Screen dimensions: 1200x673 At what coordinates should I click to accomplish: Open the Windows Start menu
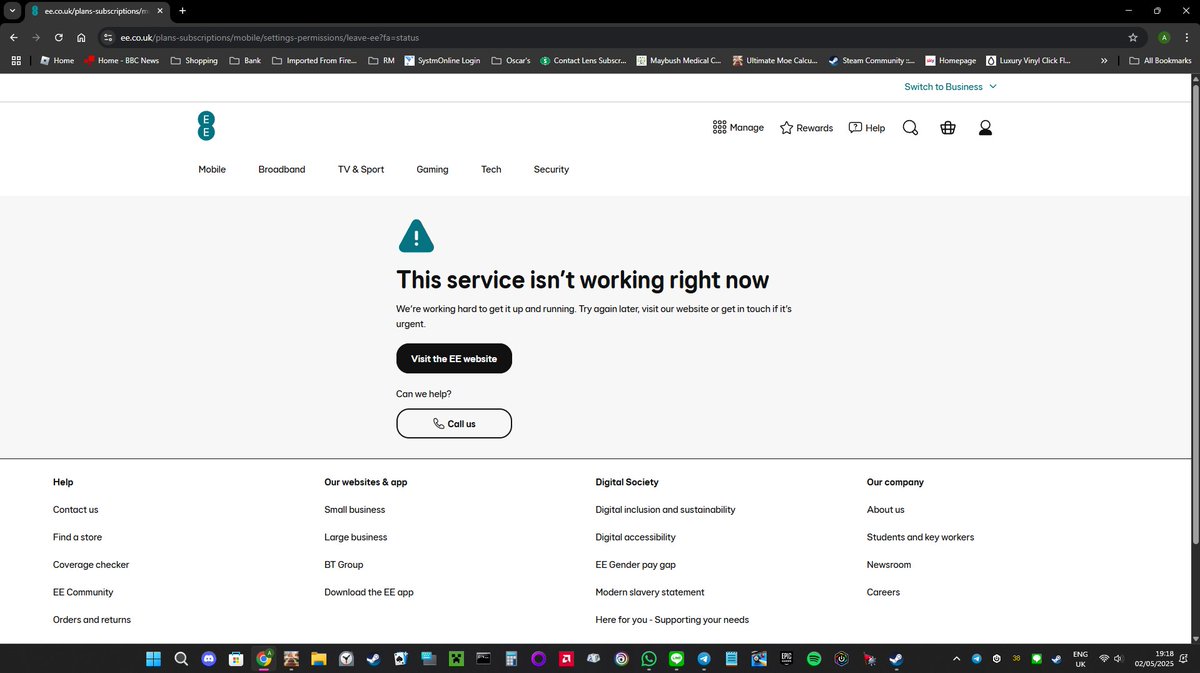point(153,659)
